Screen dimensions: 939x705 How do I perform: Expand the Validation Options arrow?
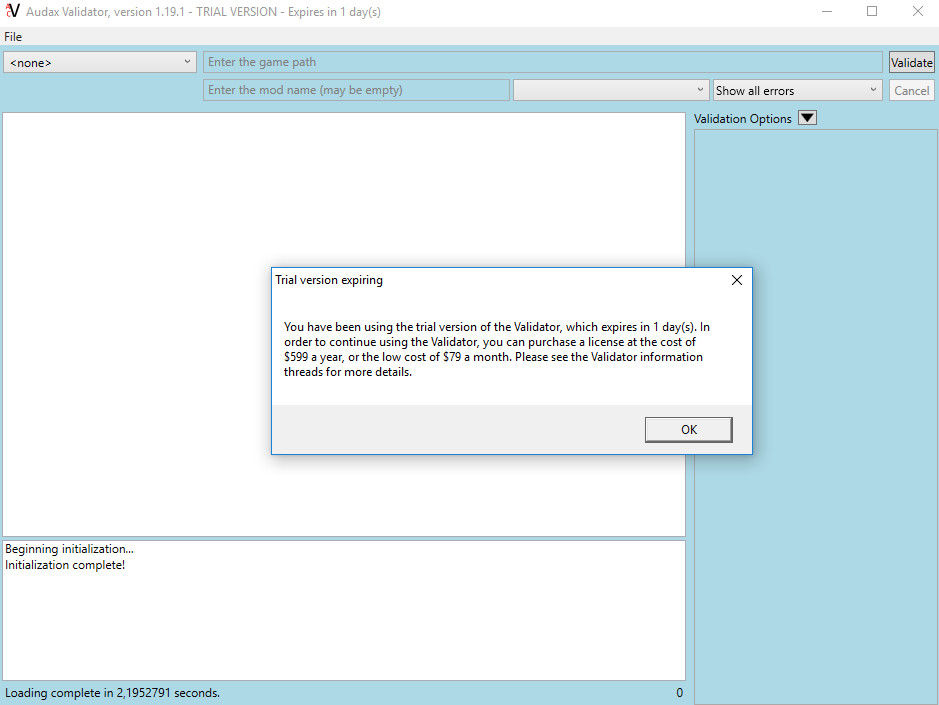[x=808, y=118]
